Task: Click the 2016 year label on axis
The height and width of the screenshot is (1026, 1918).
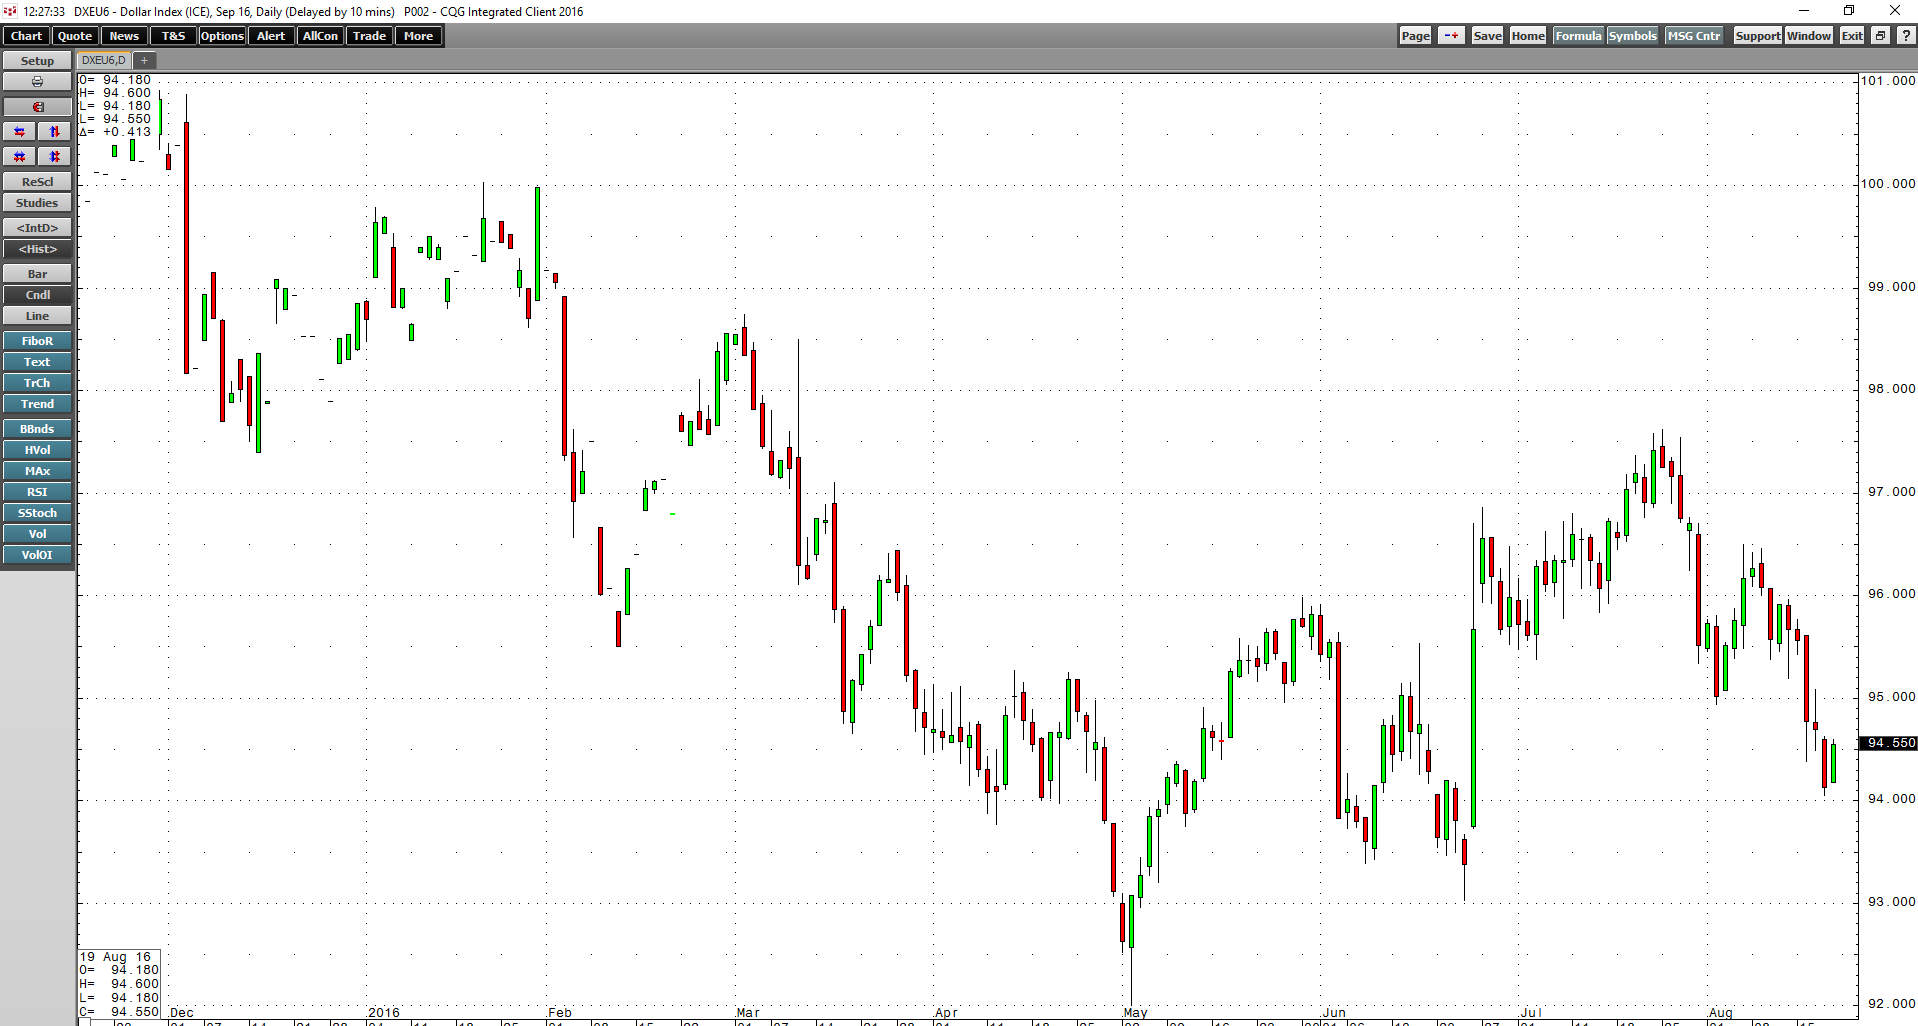Action: (x=384, y=1013)
